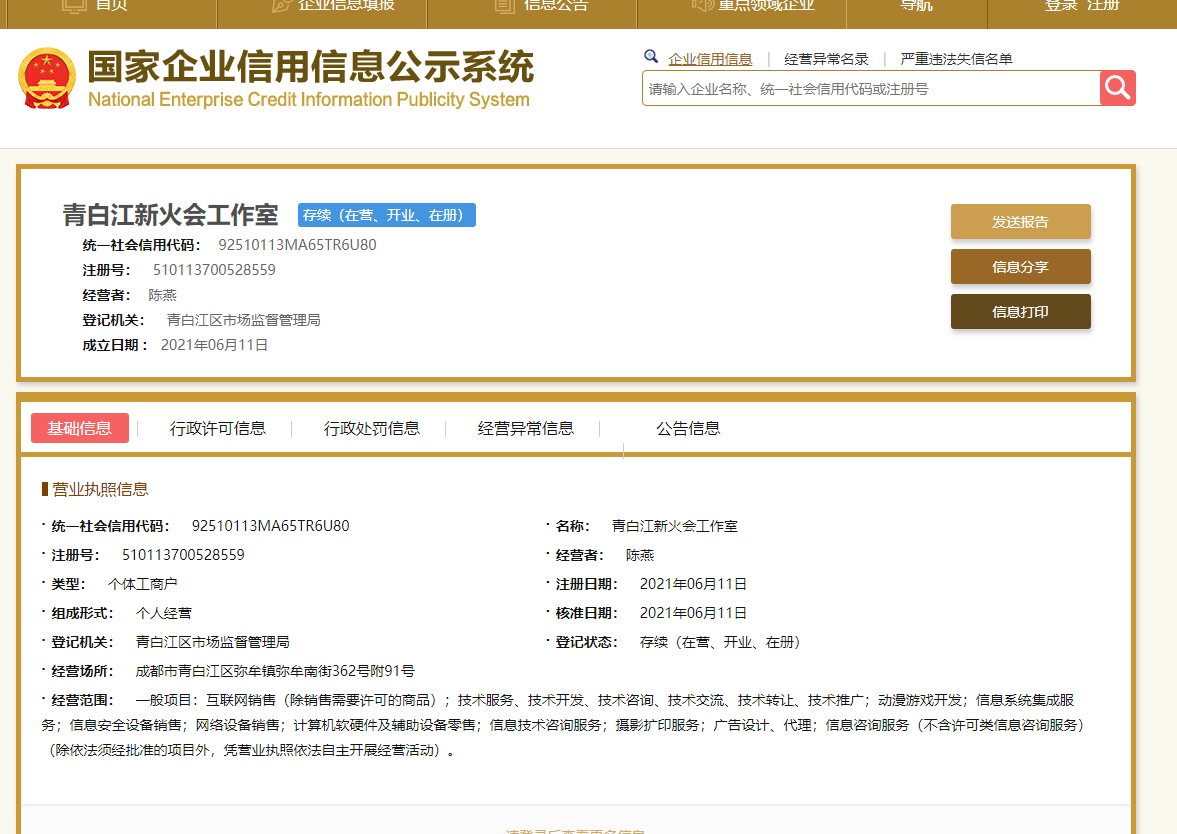Open the 经营异常信息 tab
Image resolution: width=1177 pixels, height=834 pixels.
525,429
